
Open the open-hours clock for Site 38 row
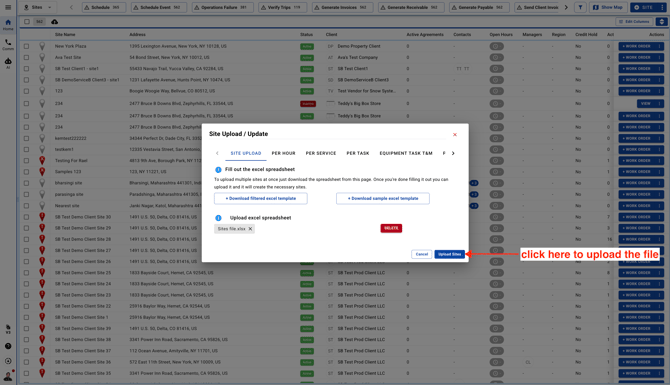[x=496, y=340]
